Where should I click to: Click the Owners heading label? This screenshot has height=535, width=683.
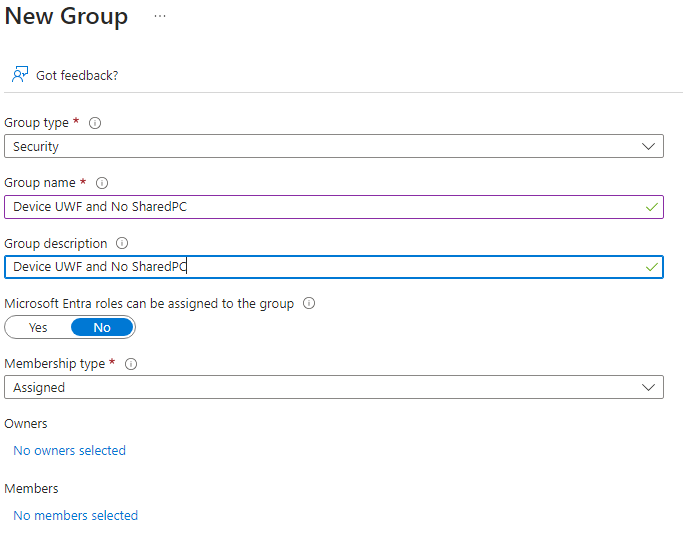pyautogui.click(x=26, y=423)
